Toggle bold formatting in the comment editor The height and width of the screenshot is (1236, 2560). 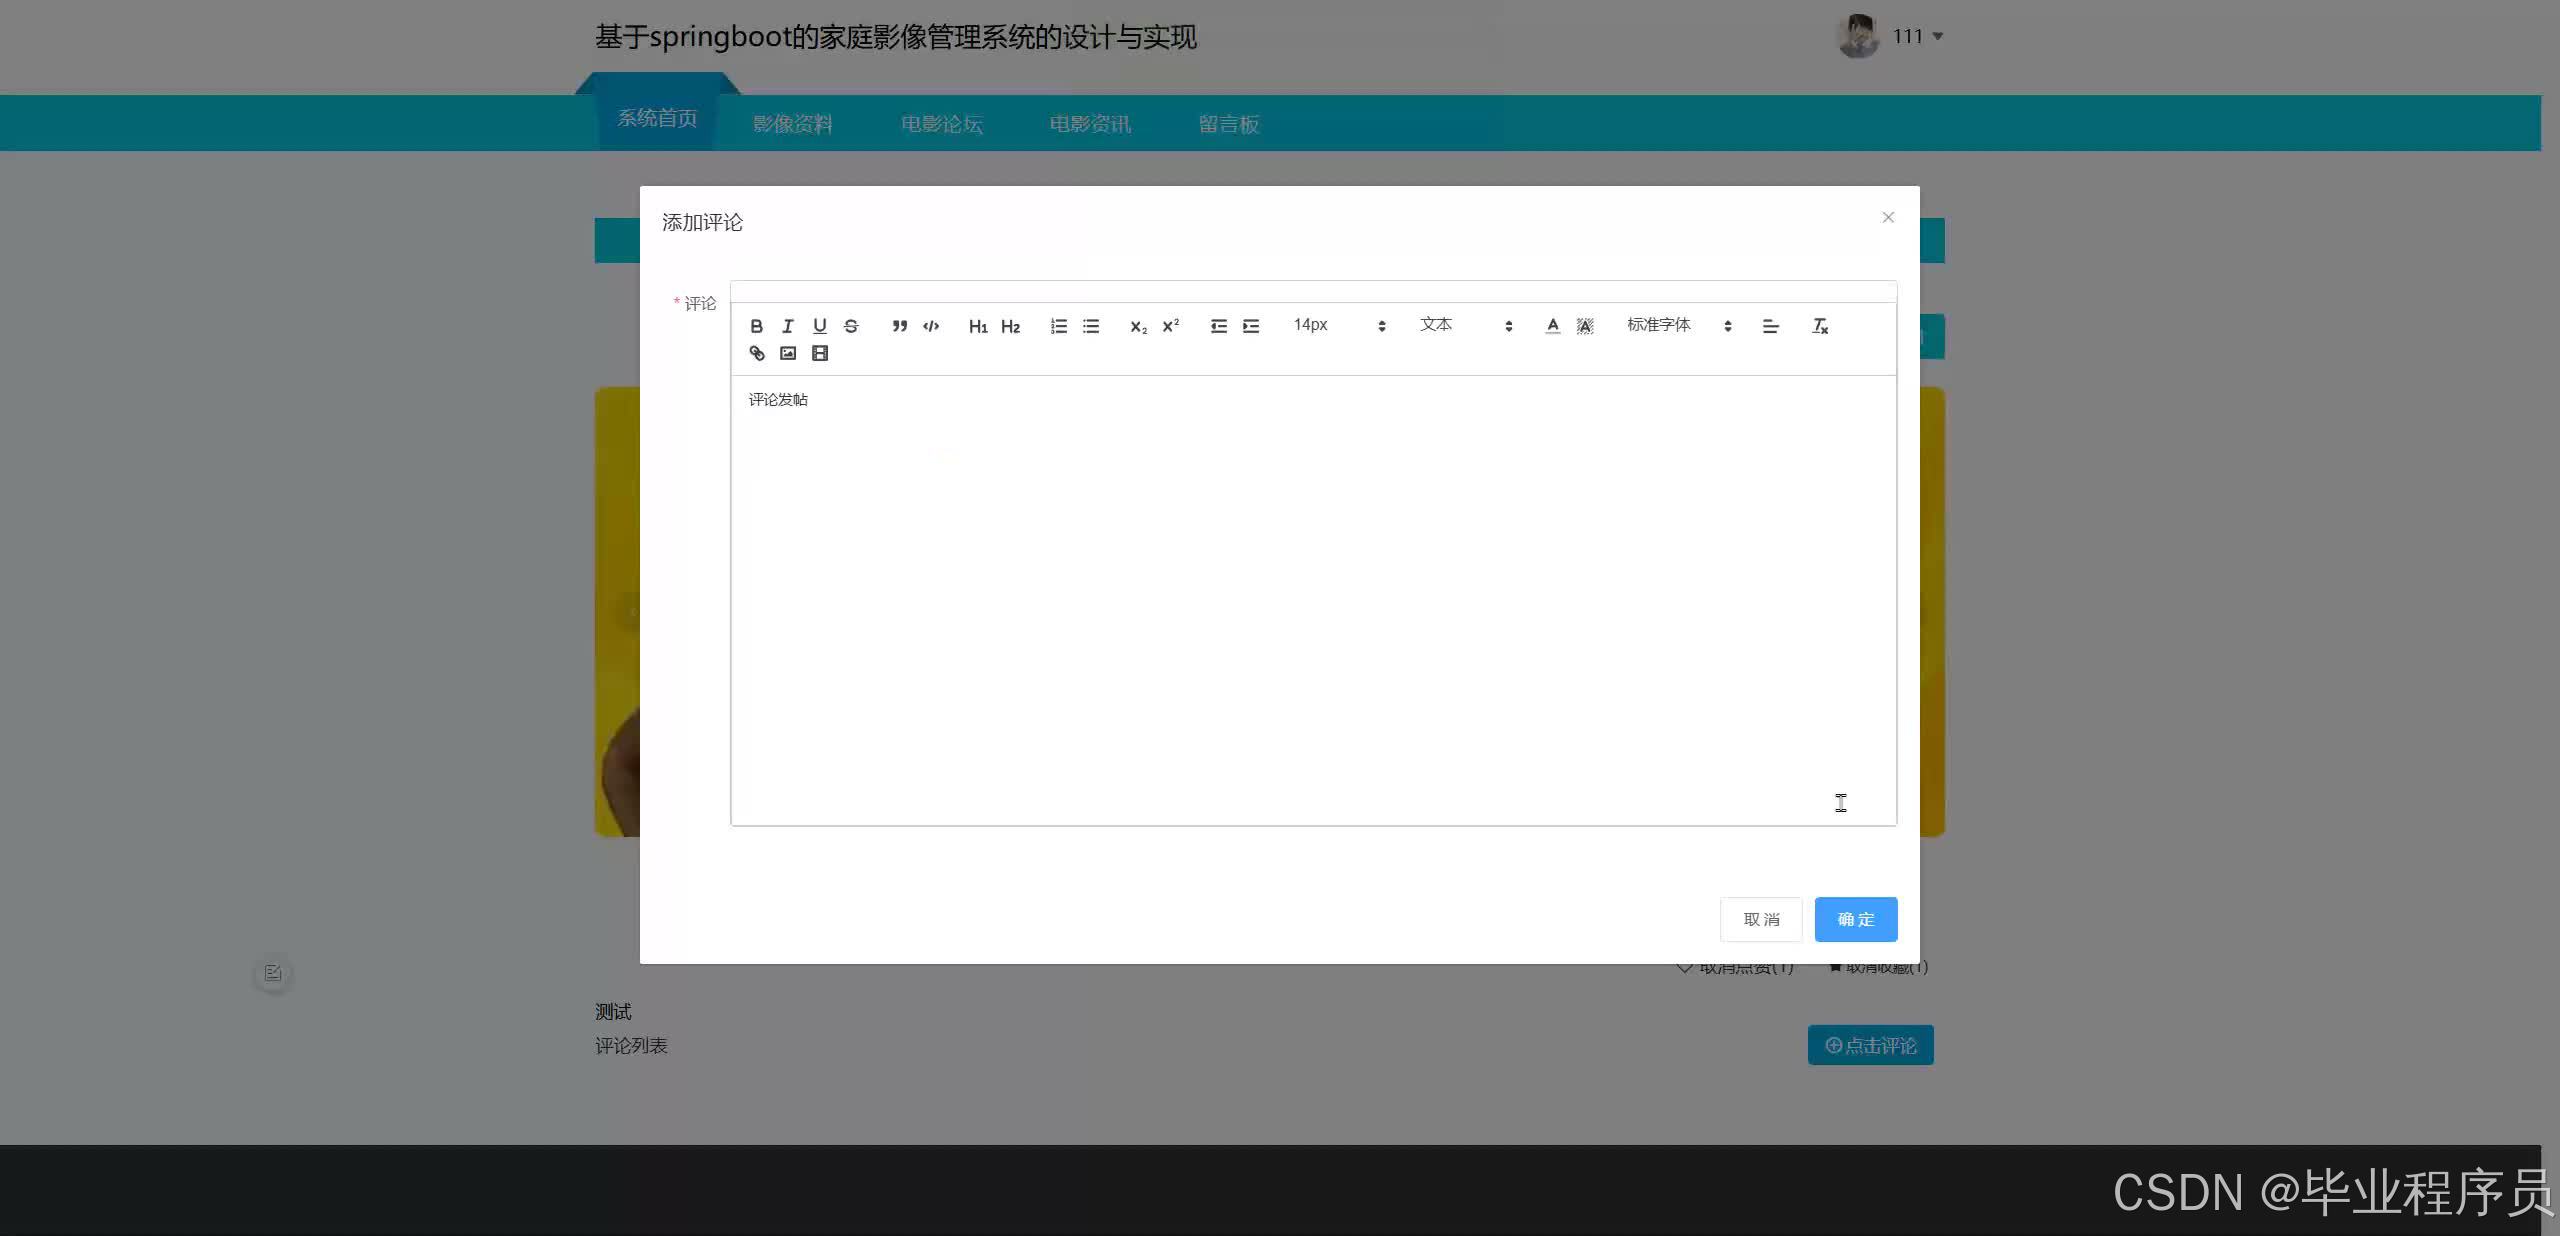point(756,326)
